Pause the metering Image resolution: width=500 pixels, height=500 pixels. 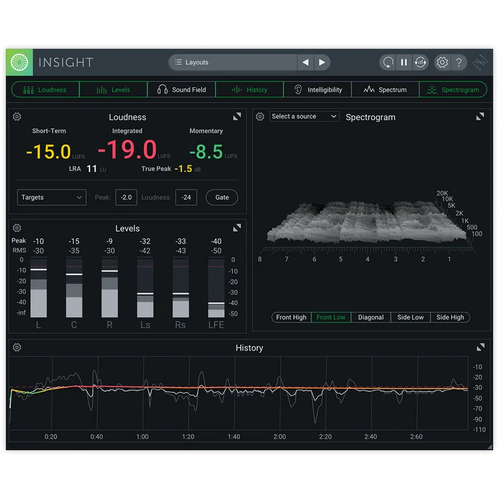point(404,62)
